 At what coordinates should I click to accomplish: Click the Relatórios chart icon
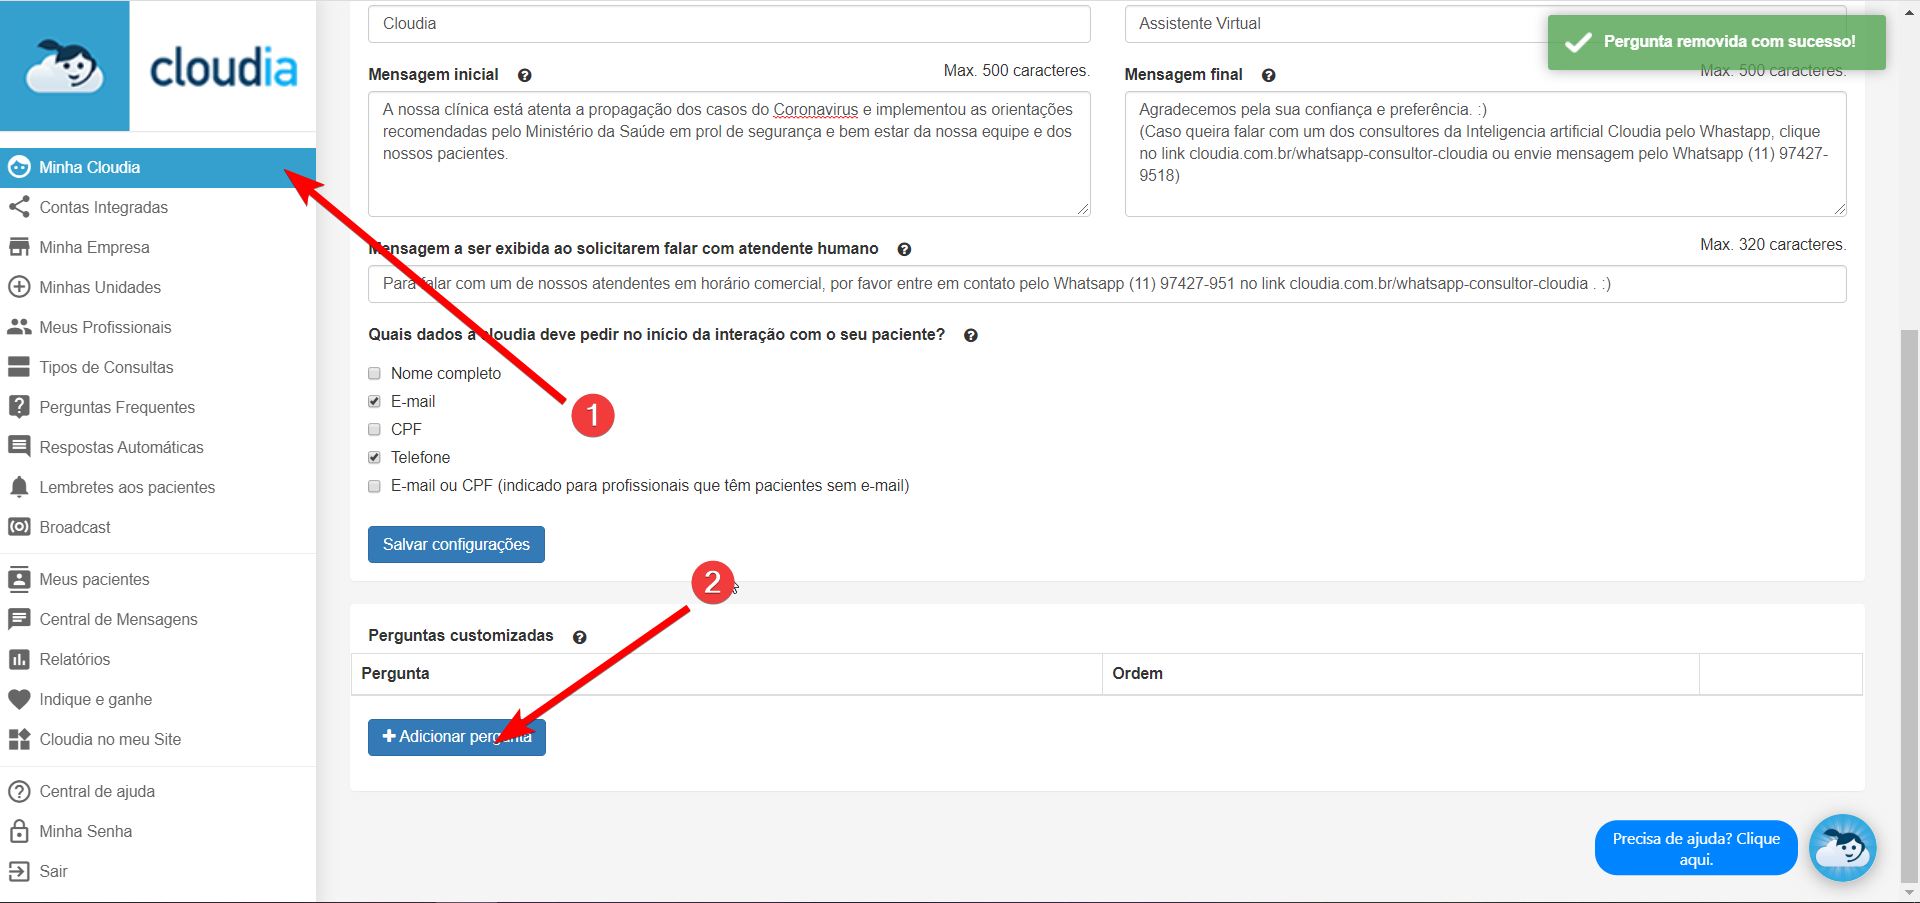pos(19,659)
